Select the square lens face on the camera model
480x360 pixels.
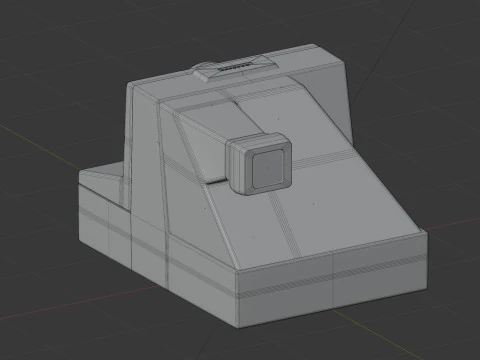268,168
